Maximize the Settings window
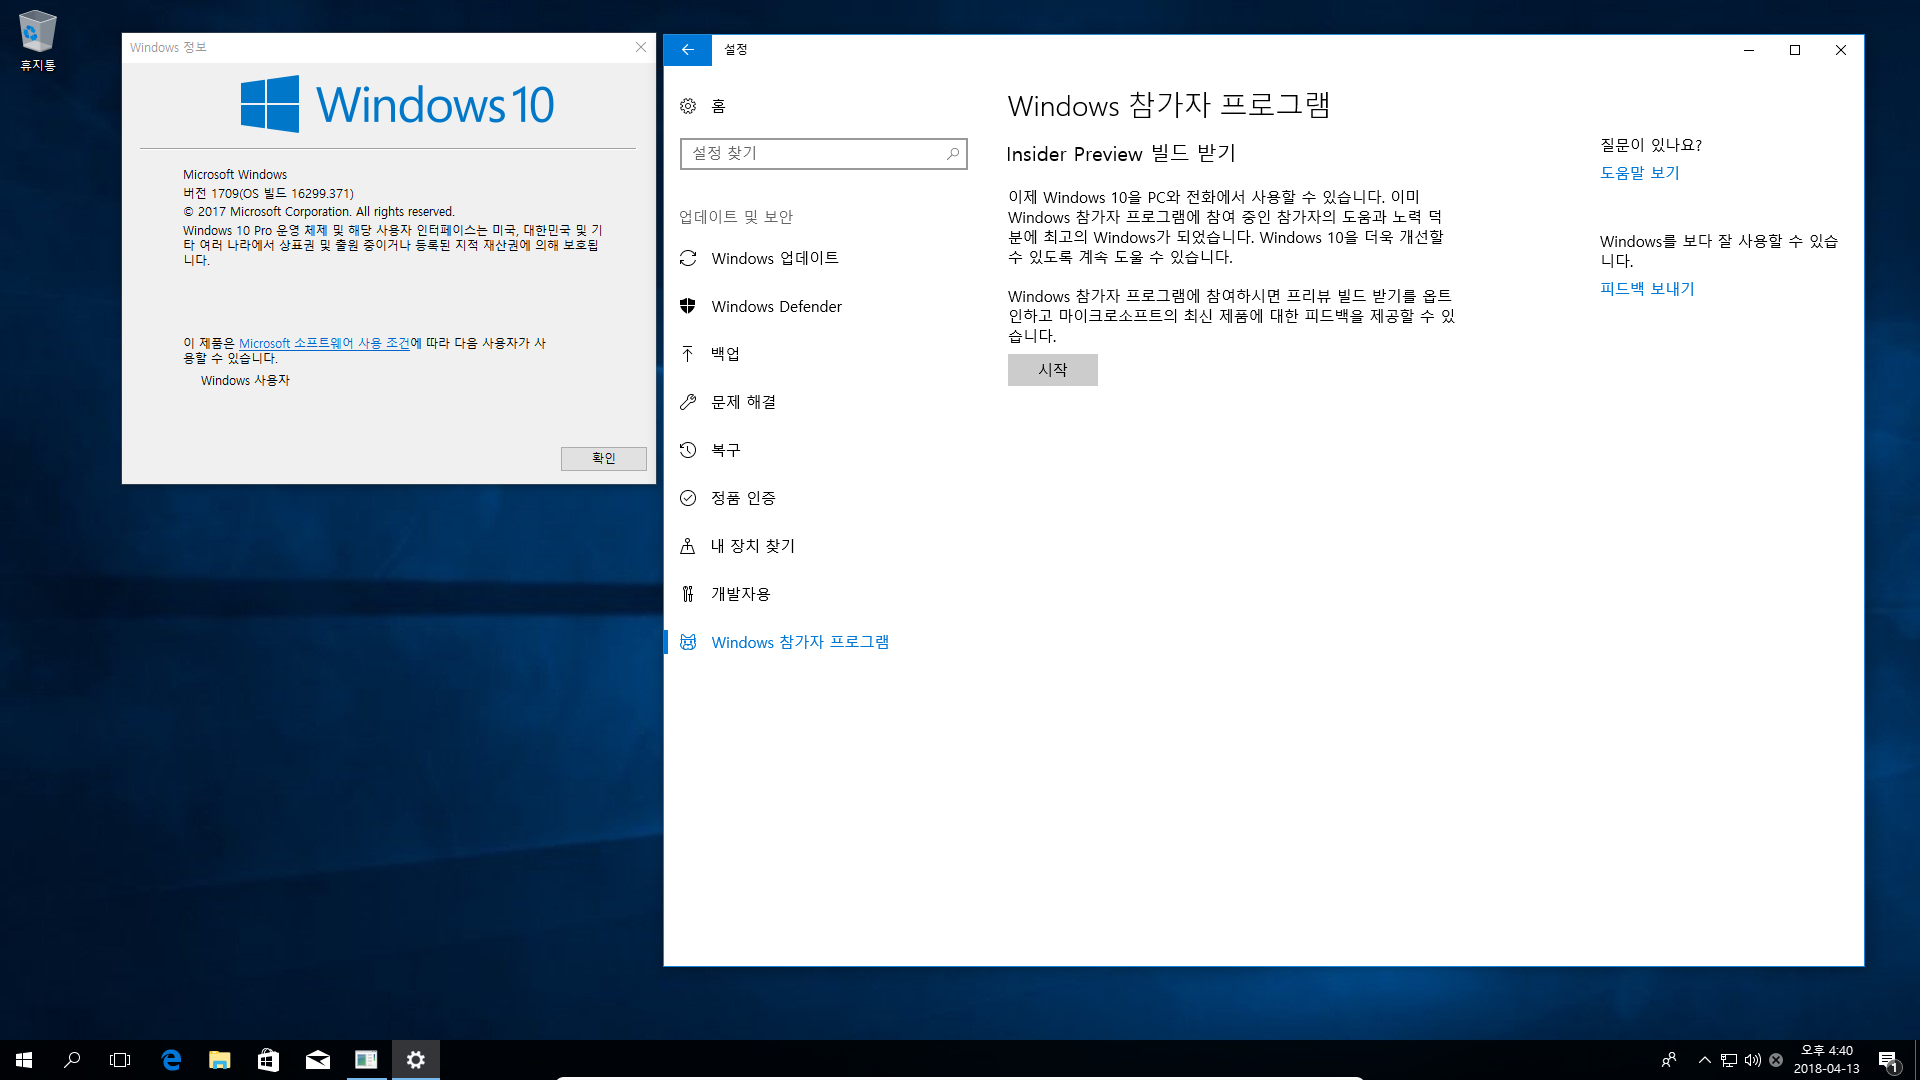Viewport: 1920px width, 1080px height. coord(1795,50)
